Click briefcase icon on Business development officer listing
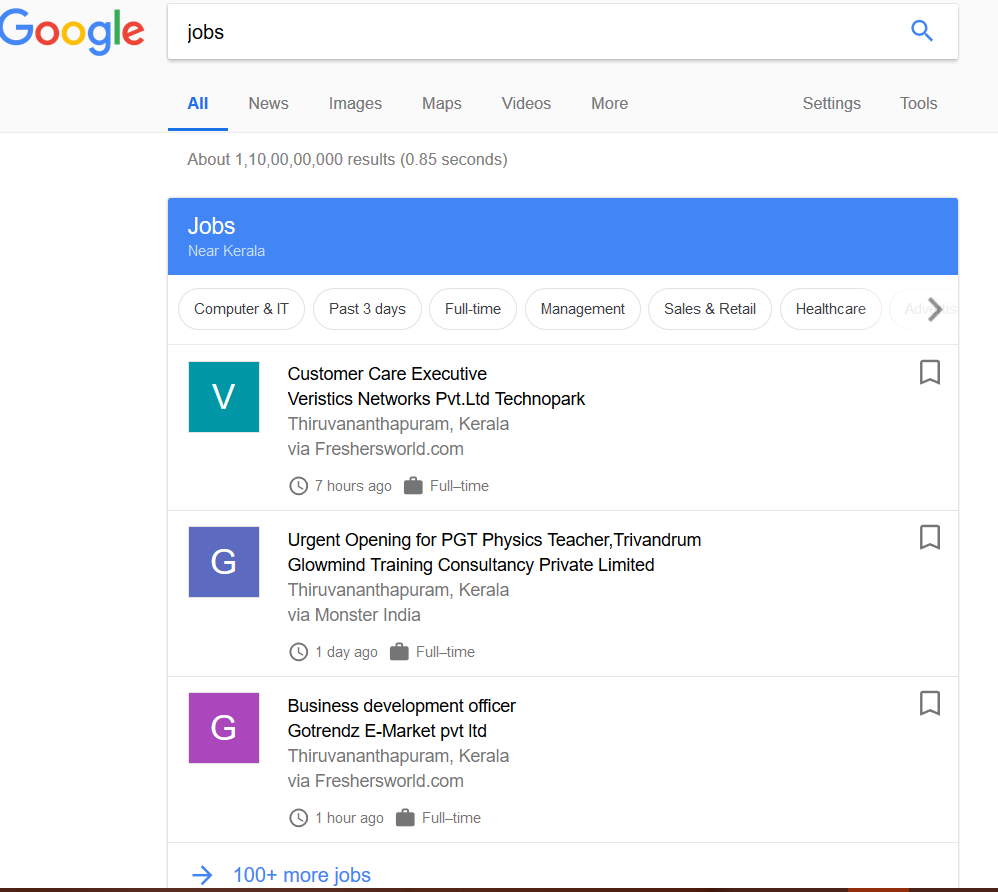Image resolution: width=998 pixels, height=892 pixels. pos(405,818)
